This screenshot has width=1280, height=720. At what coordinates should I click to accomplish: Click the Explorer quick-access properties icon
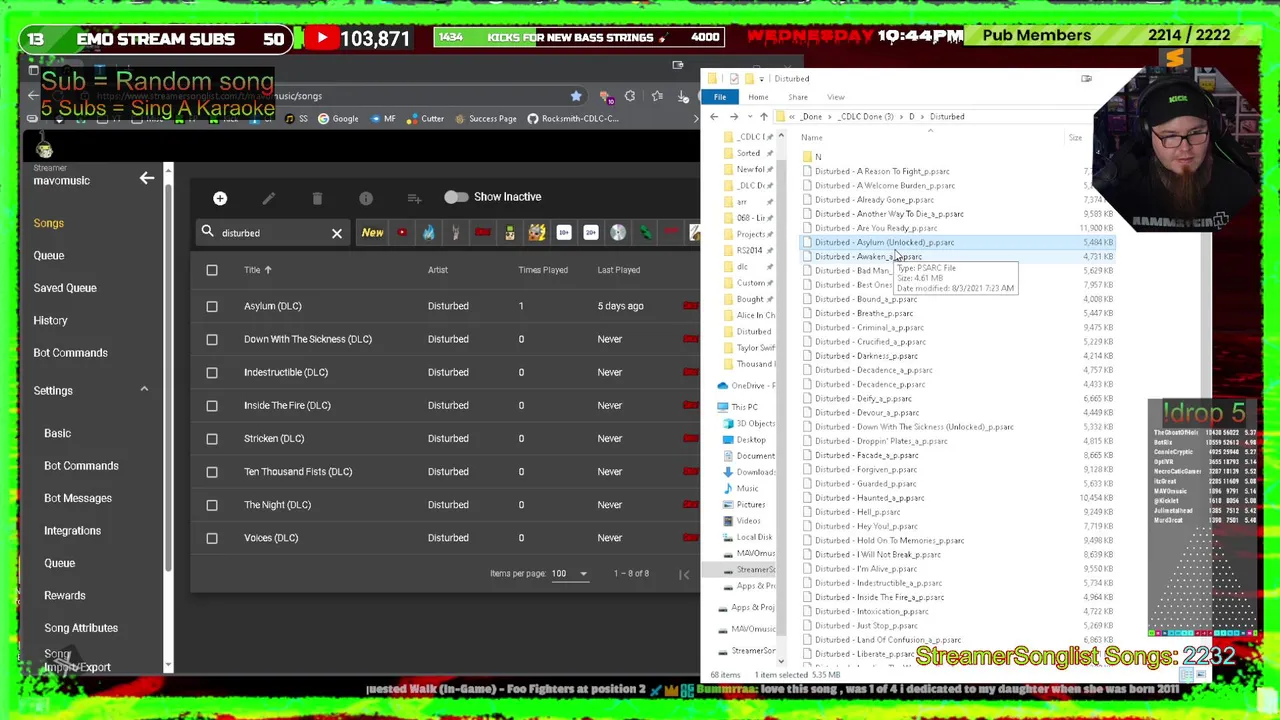point(734,78)
